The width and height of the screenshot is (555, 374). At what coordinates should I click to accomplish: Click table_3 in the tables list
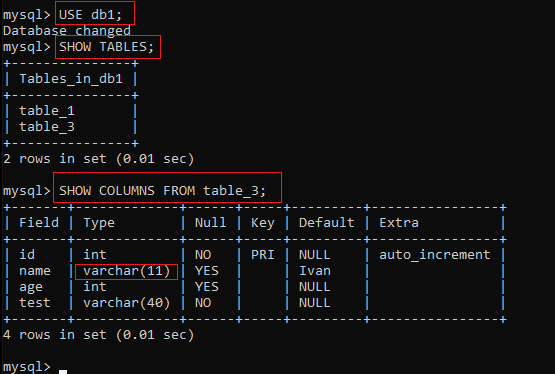pos(47,127)
